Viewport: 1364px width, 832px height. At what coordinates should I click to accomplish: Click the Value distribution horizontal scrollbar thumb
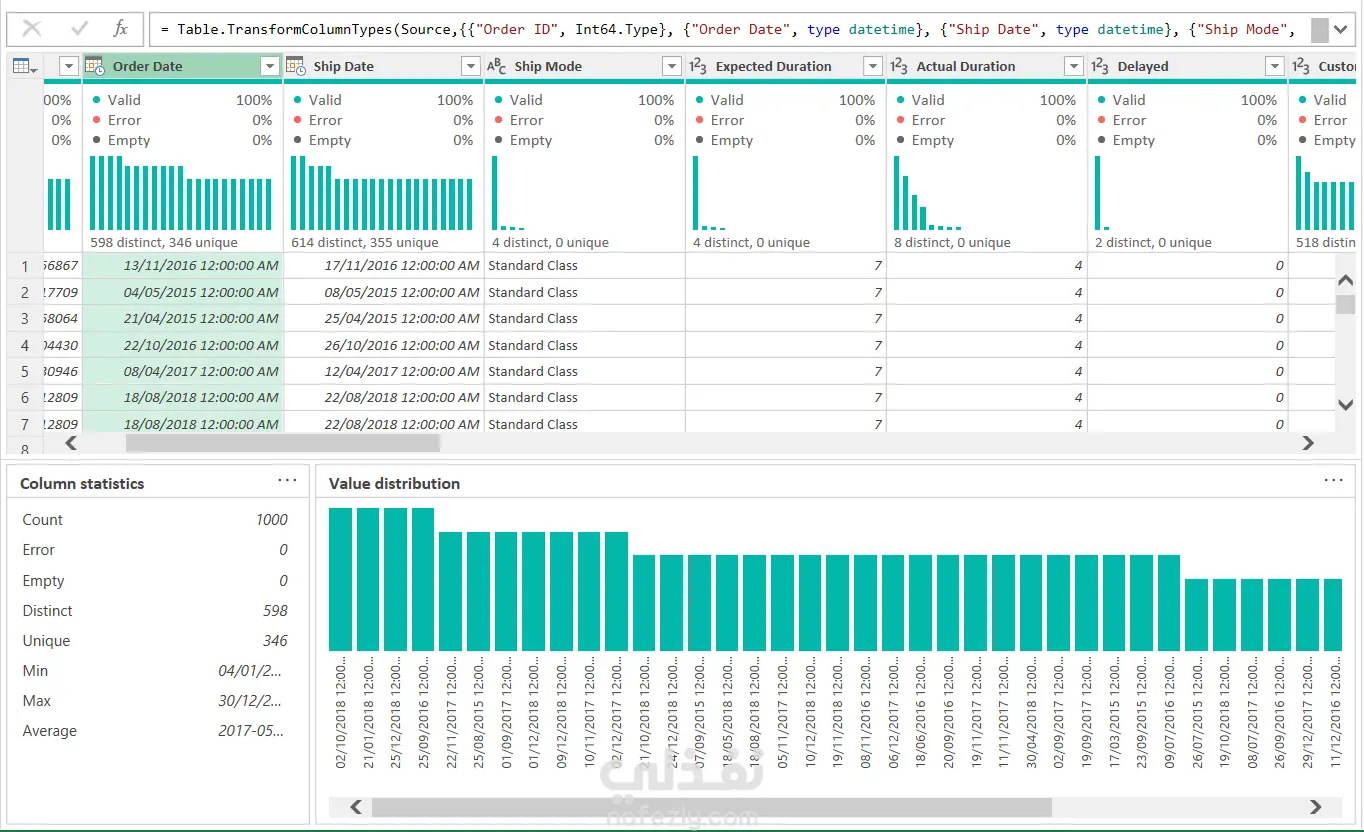(711, 807)
